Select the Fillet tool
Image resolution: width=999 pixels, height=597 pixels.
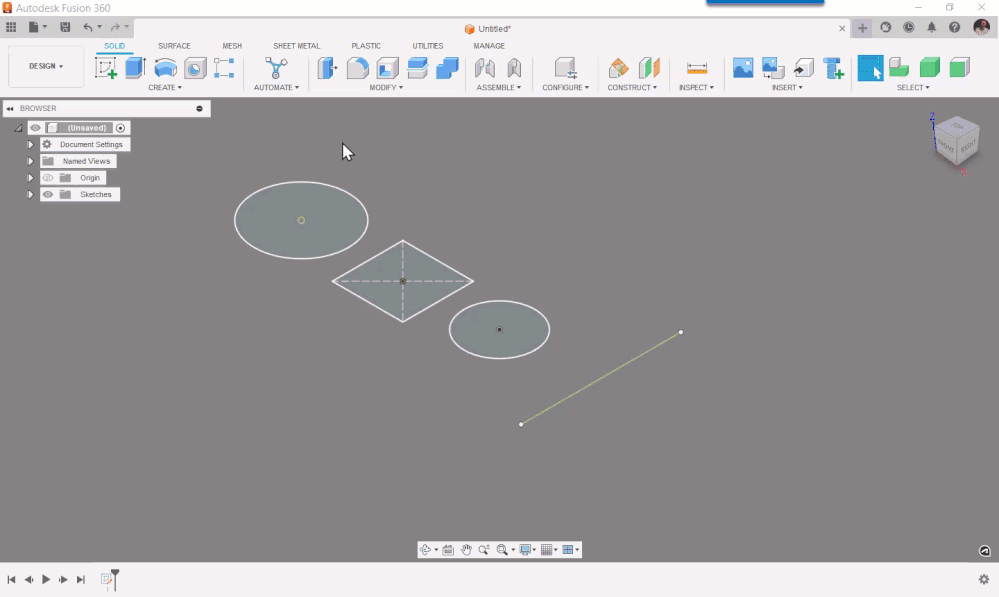[357, 68]
